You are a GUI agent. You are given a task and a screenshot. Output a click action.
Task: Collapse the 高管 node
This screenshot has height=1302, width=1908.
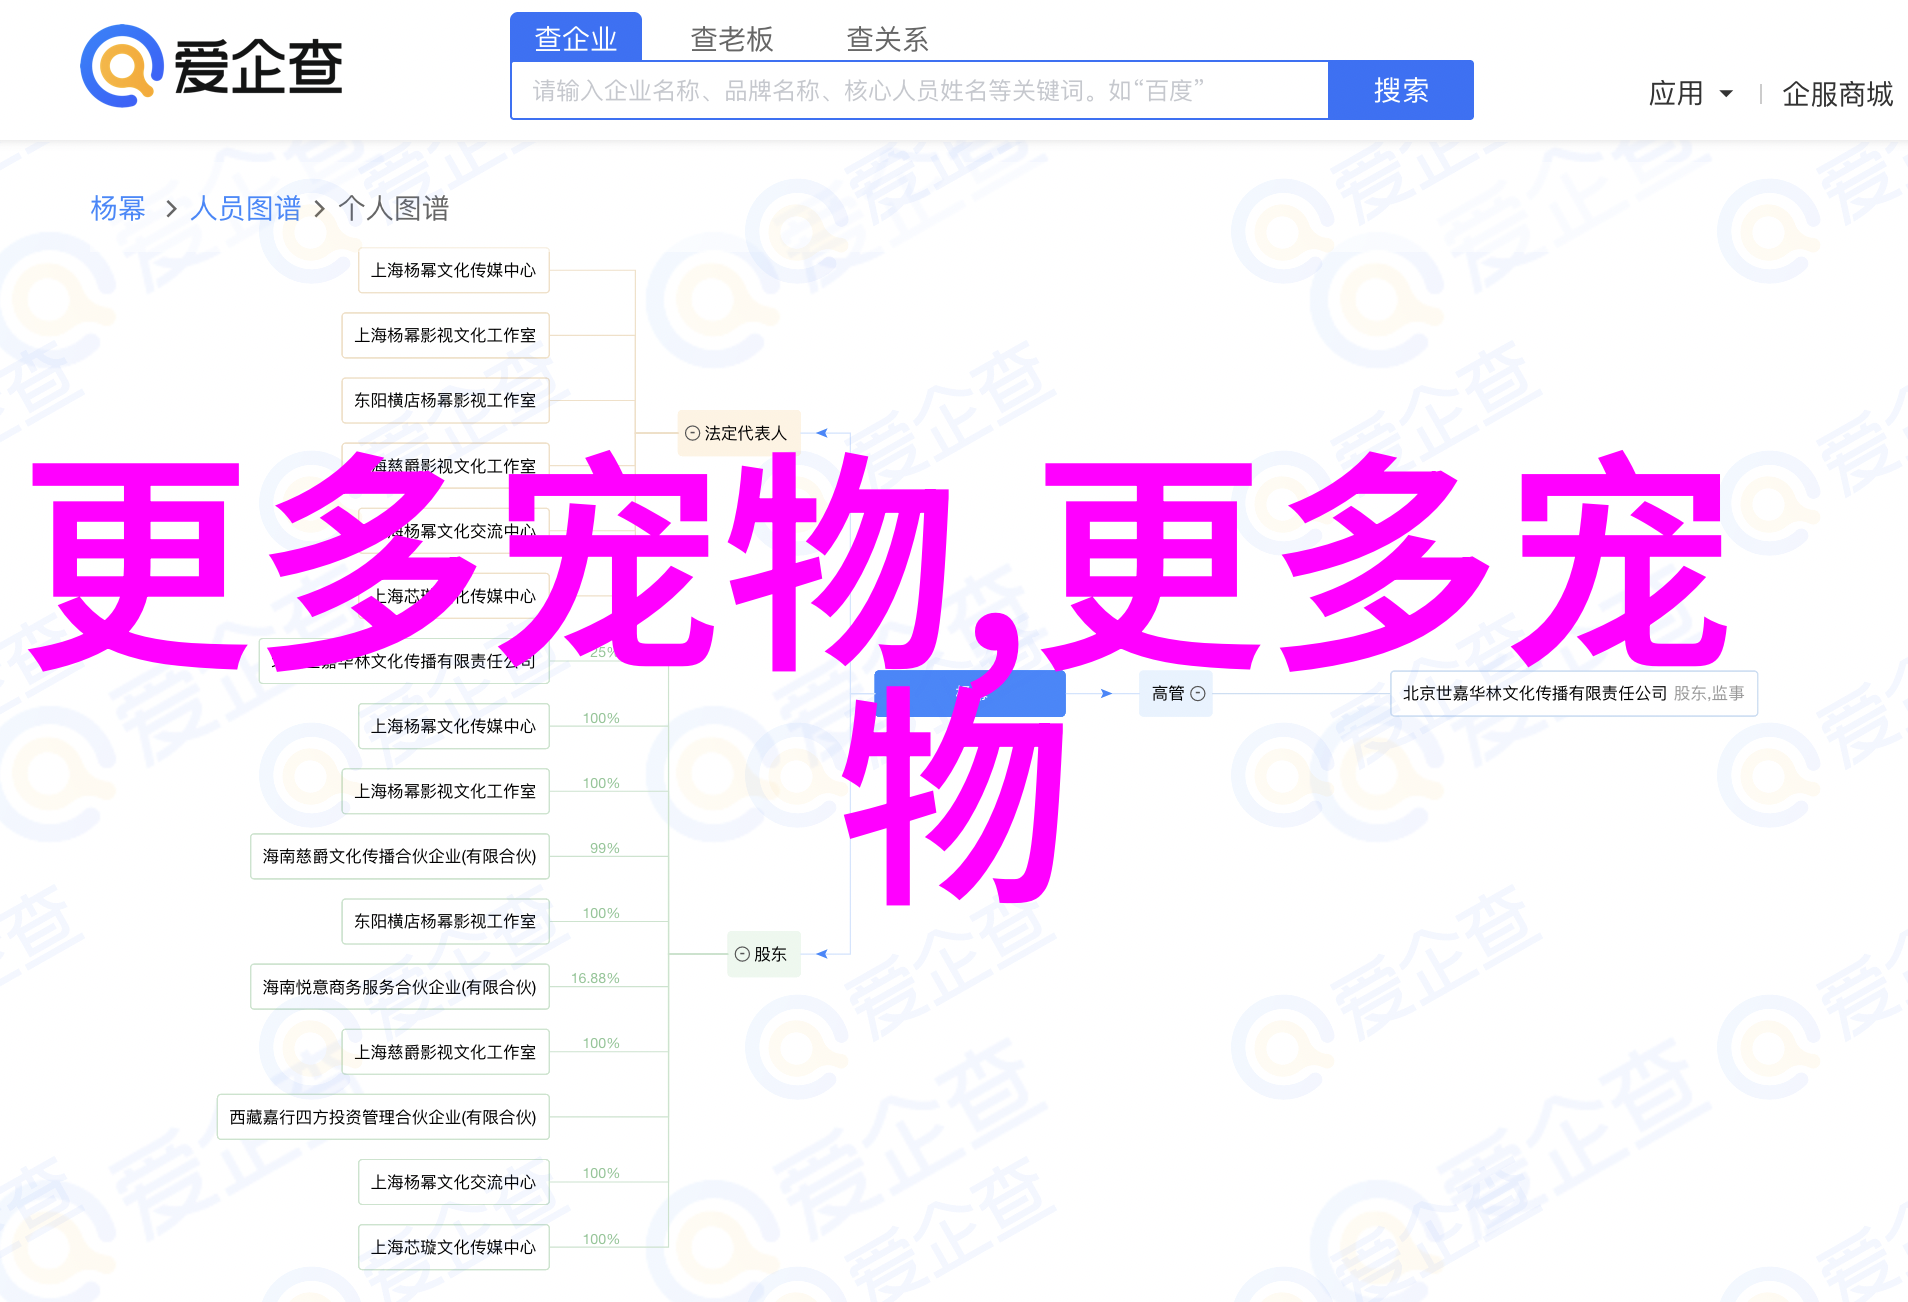coord(1198,693)
